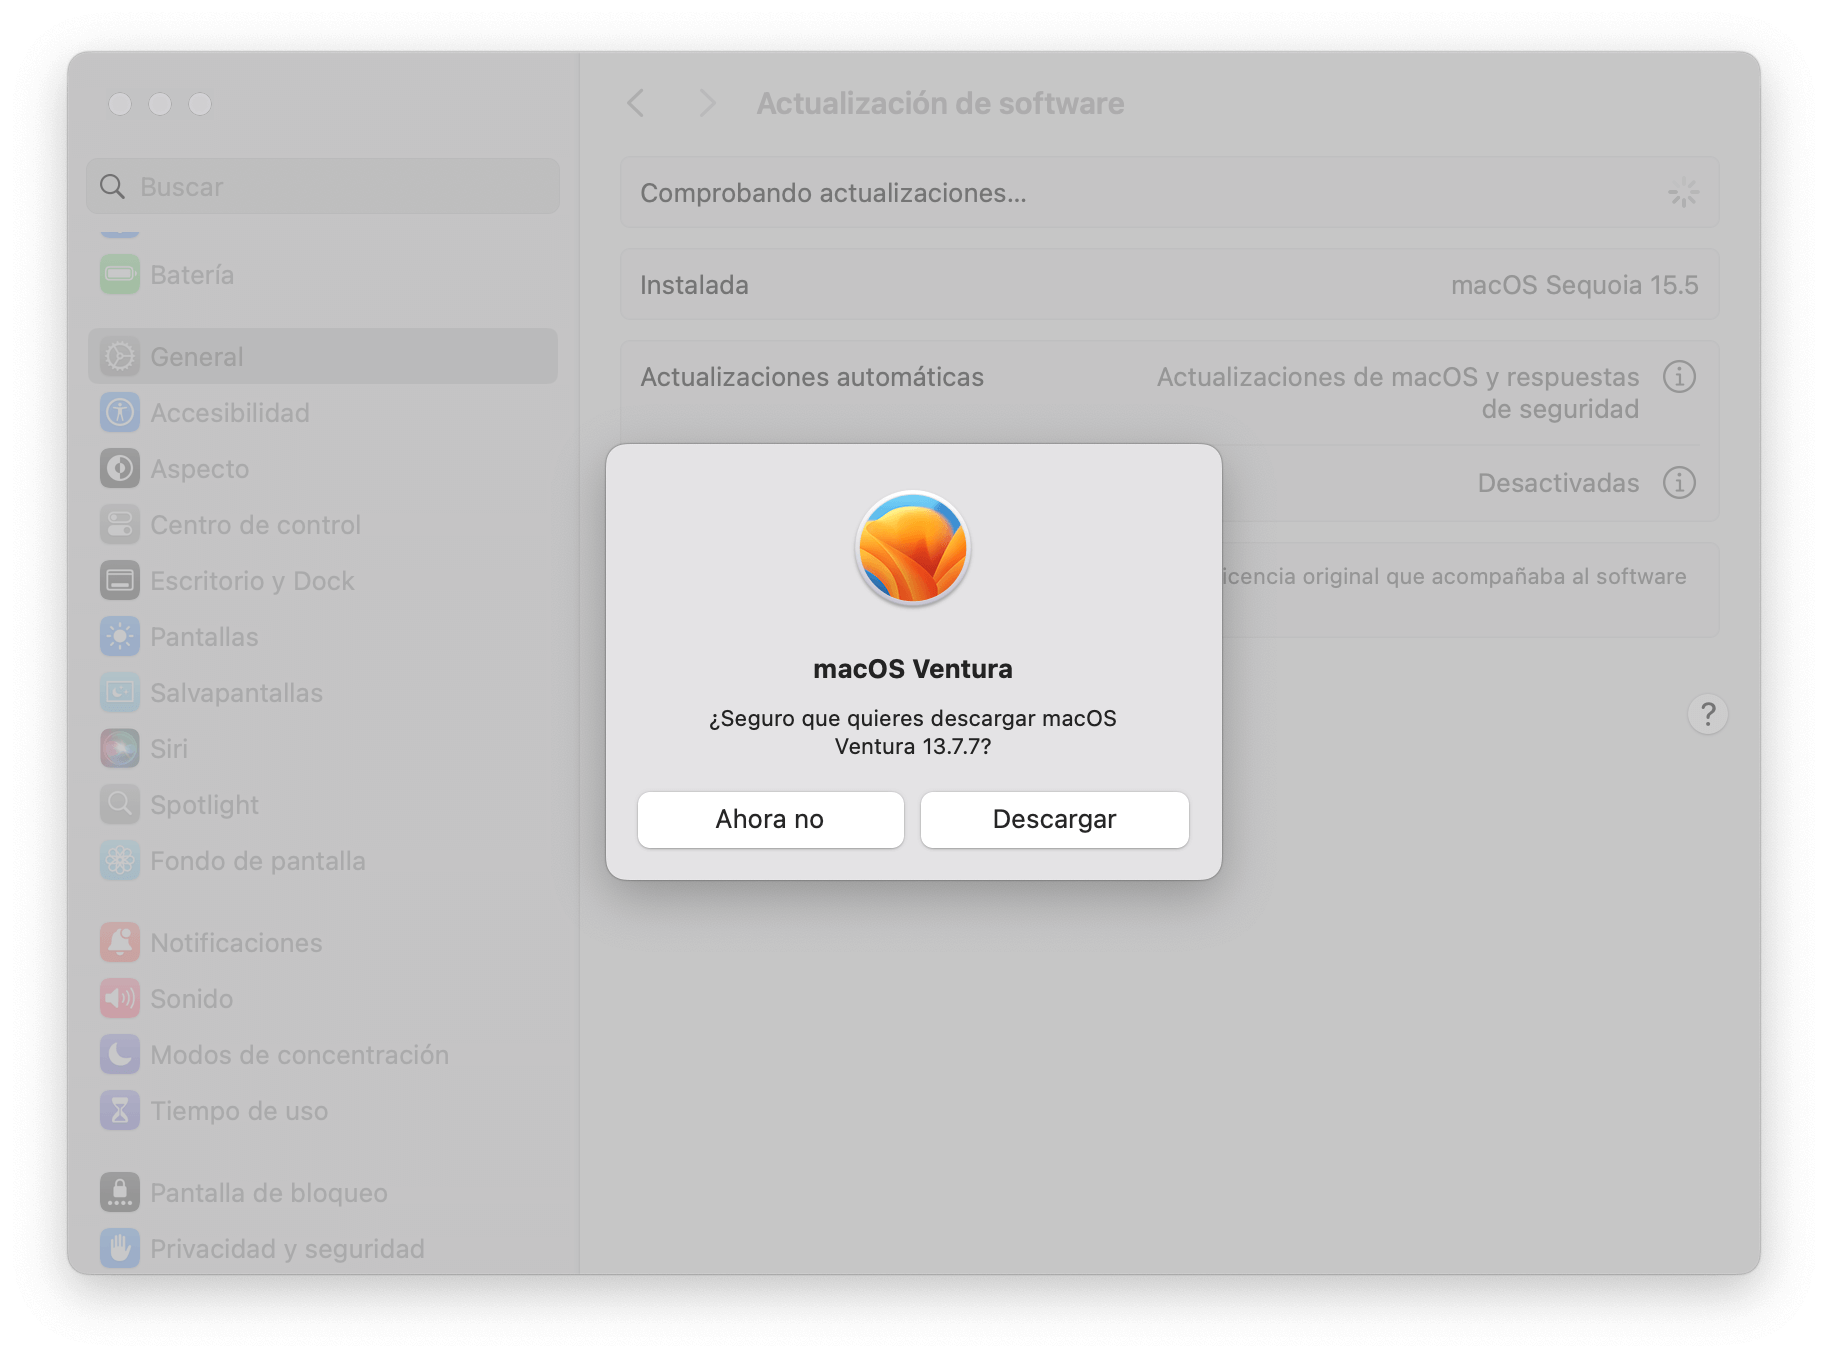Click the Accesibilidad label
Screen dimensions: 1828x1358
click(230, 413)
